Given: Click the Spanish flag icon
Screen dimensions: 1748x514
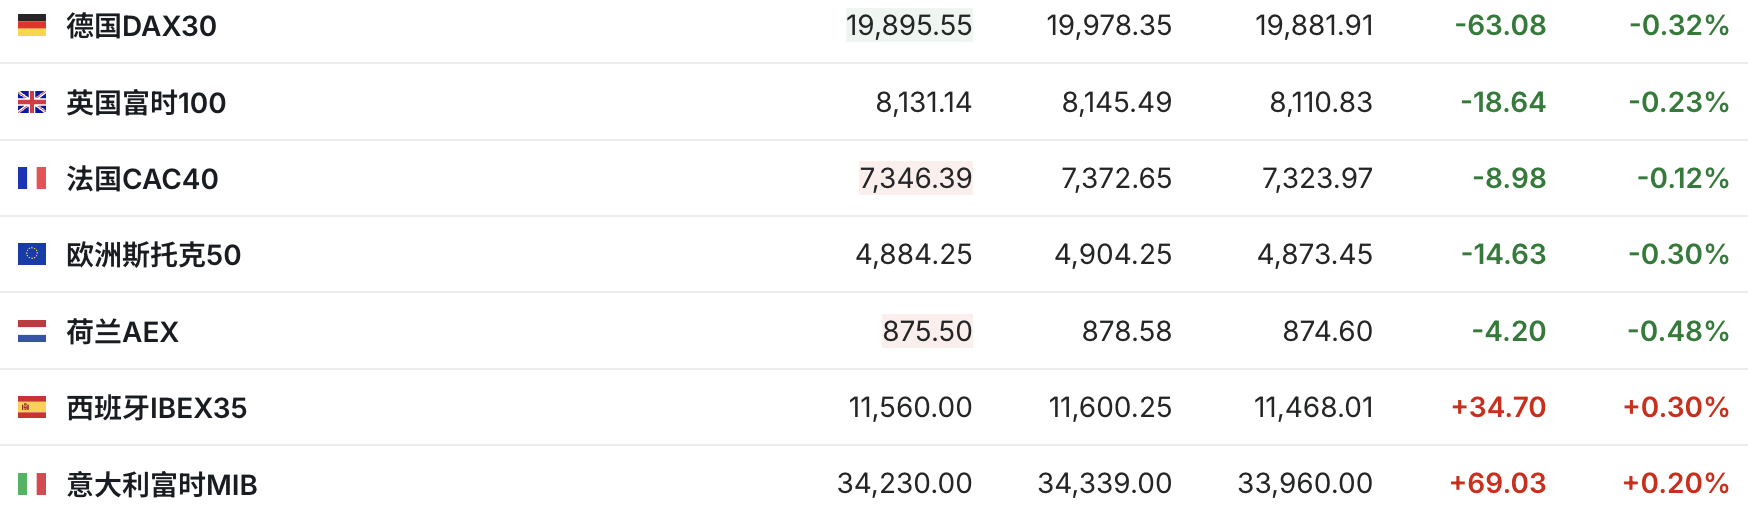Looking at the screenshot, I should (x=32, y=407).
